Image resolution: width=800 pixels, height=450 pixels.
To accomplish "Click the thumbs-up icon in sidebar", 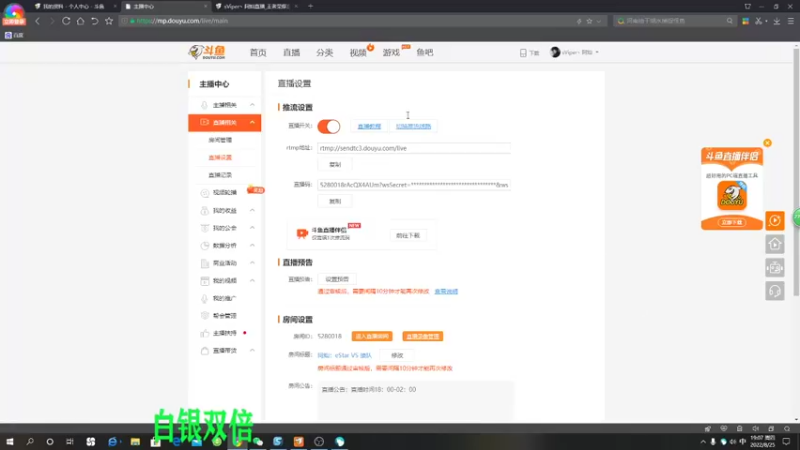I will (205, 333).
